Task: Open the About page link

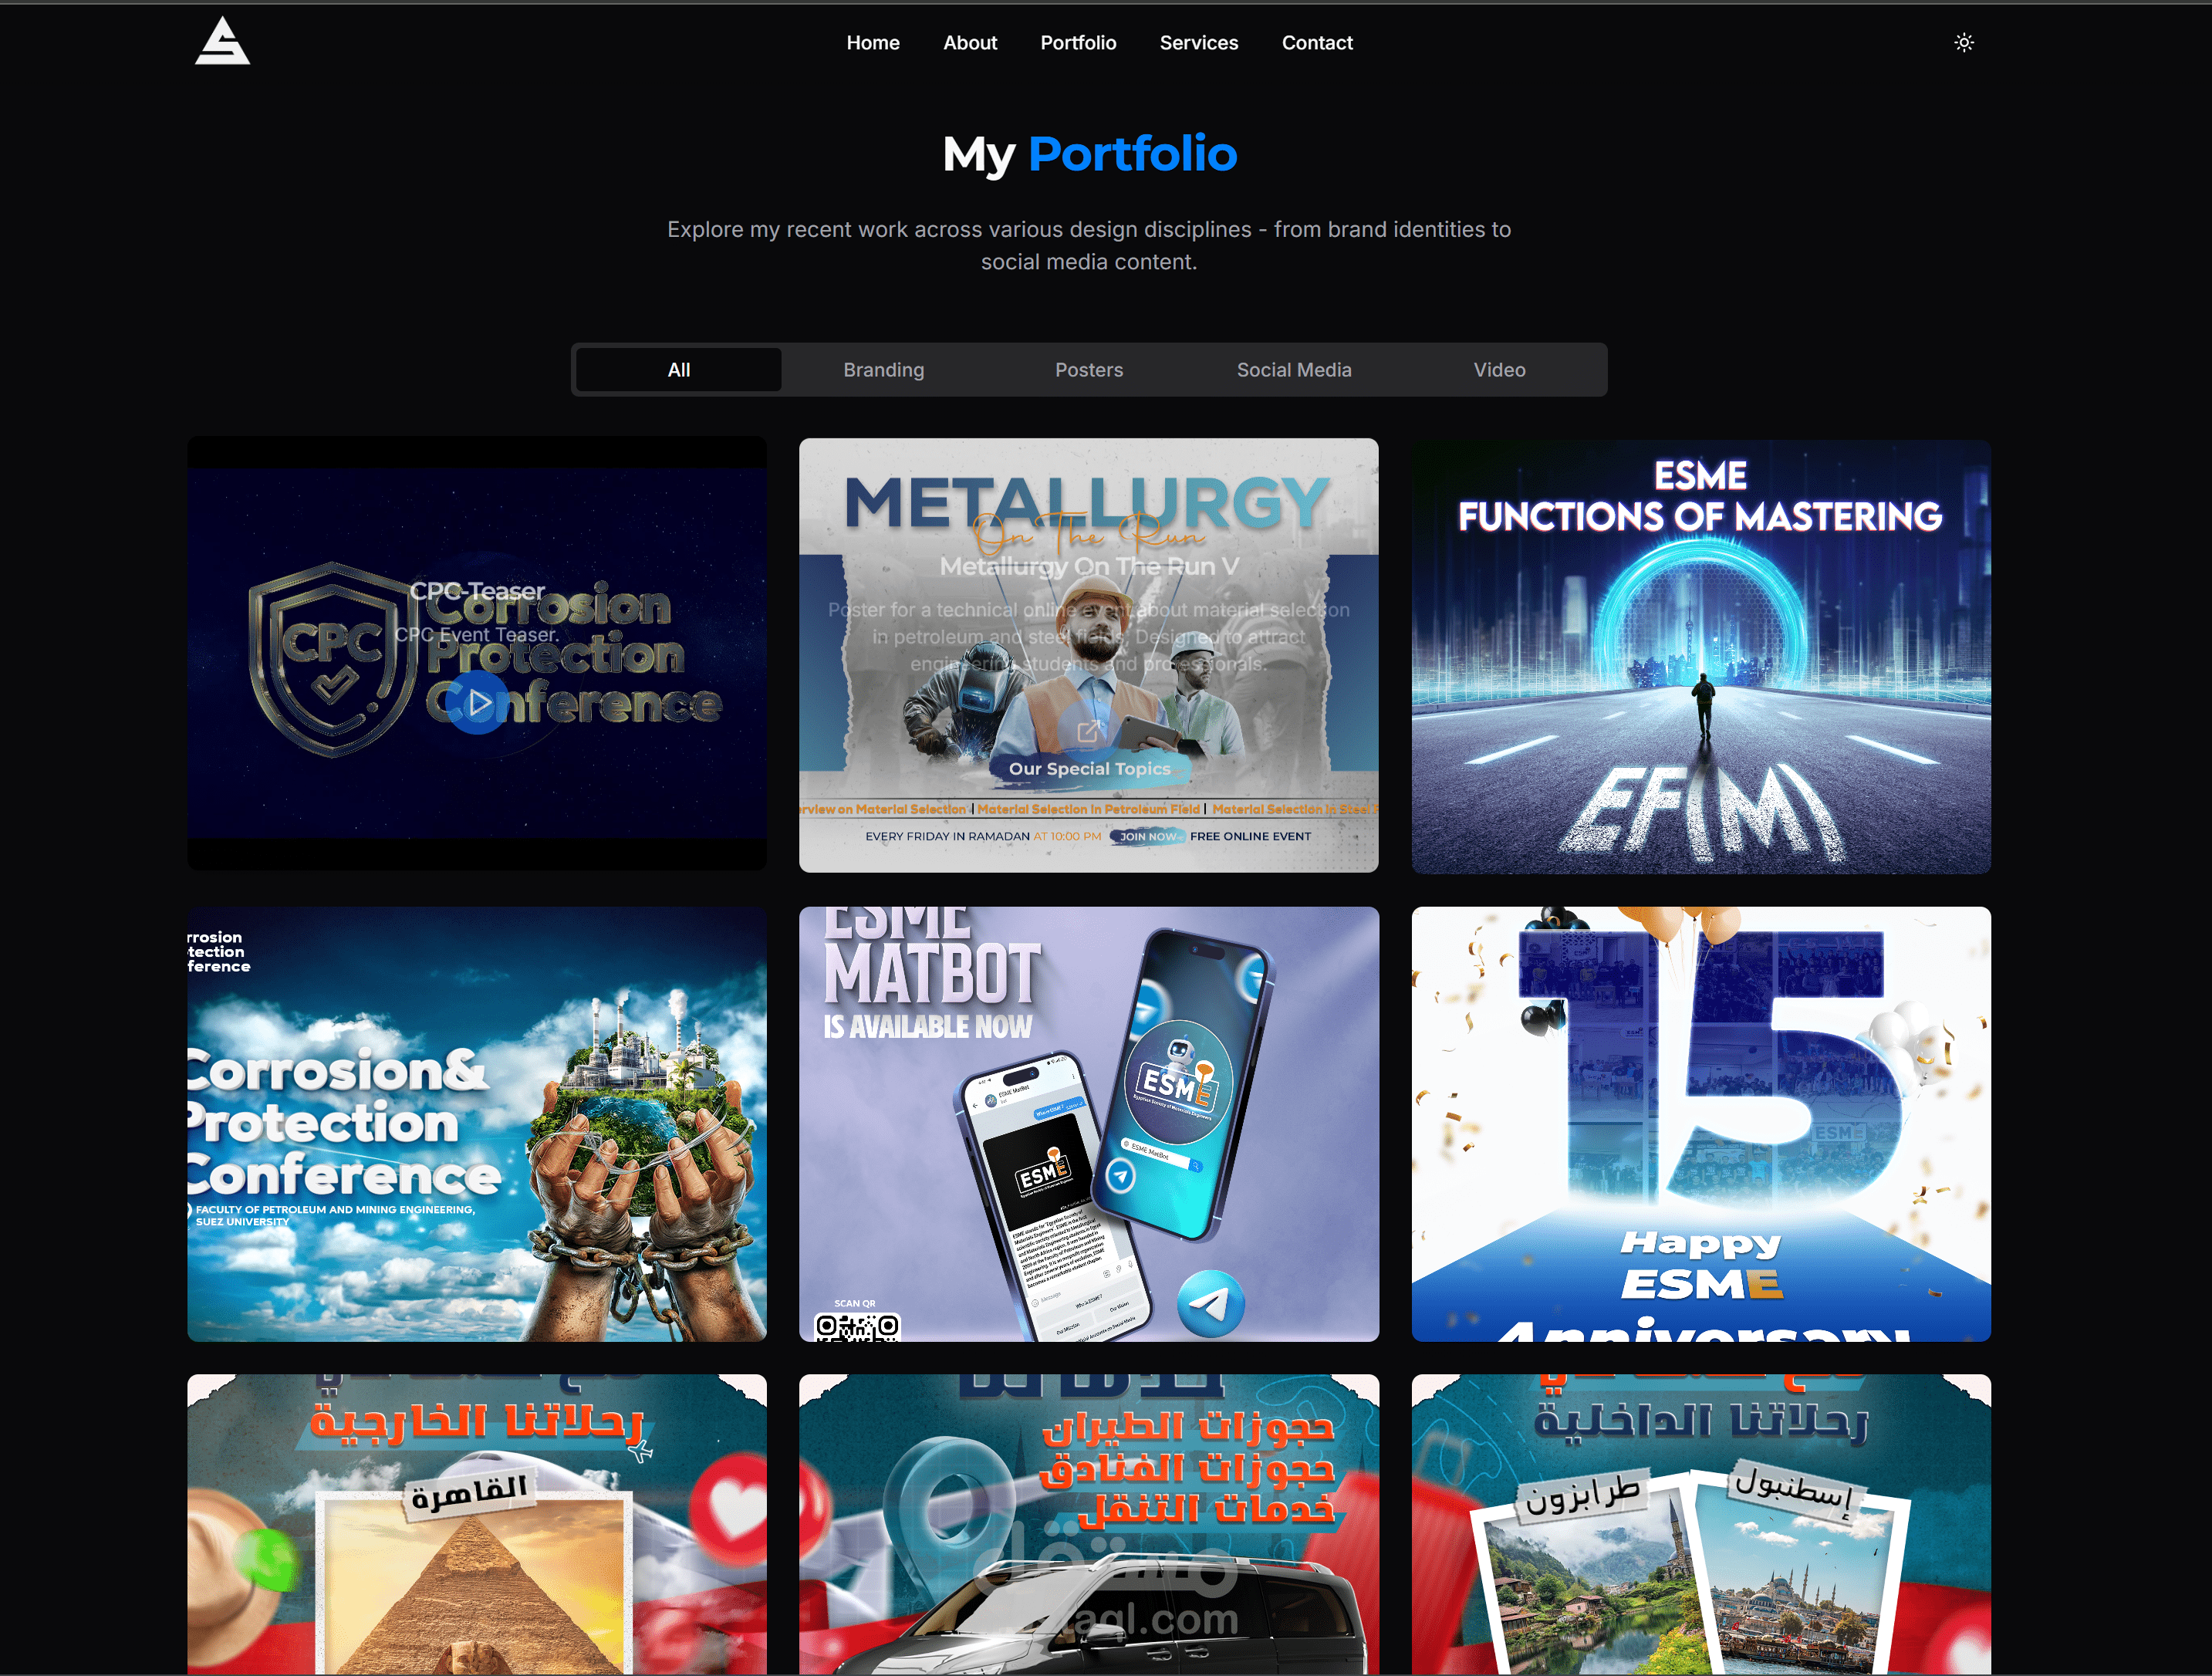Action: (x=969, y=43)
